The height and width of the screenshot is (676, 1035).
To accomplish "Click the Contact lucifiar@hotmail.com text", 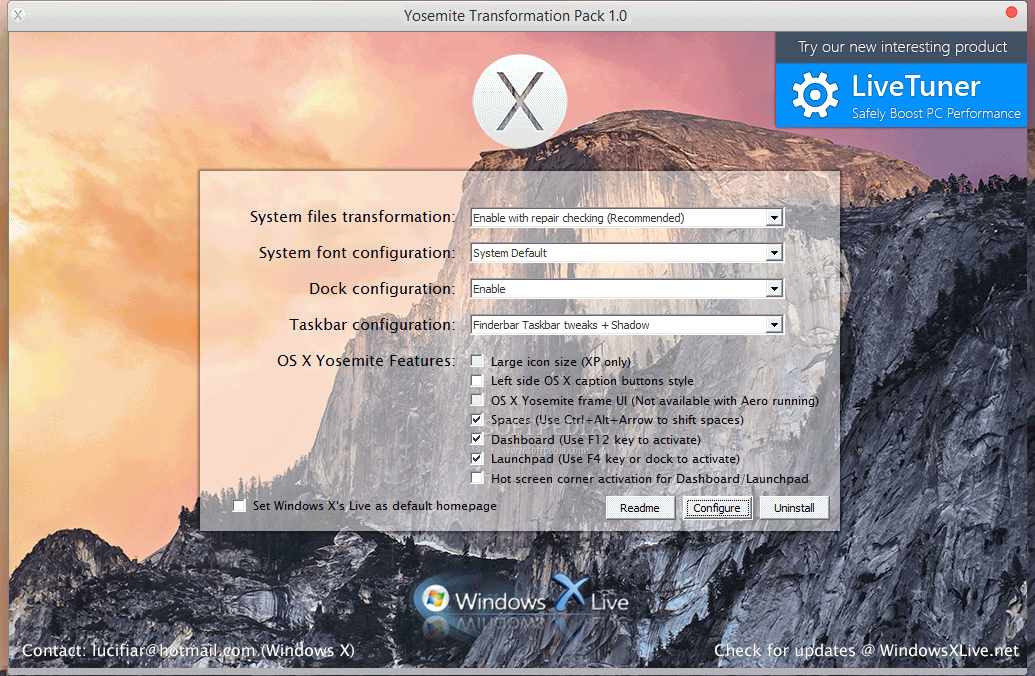I will pyautogui.click(x=188, y=650).
